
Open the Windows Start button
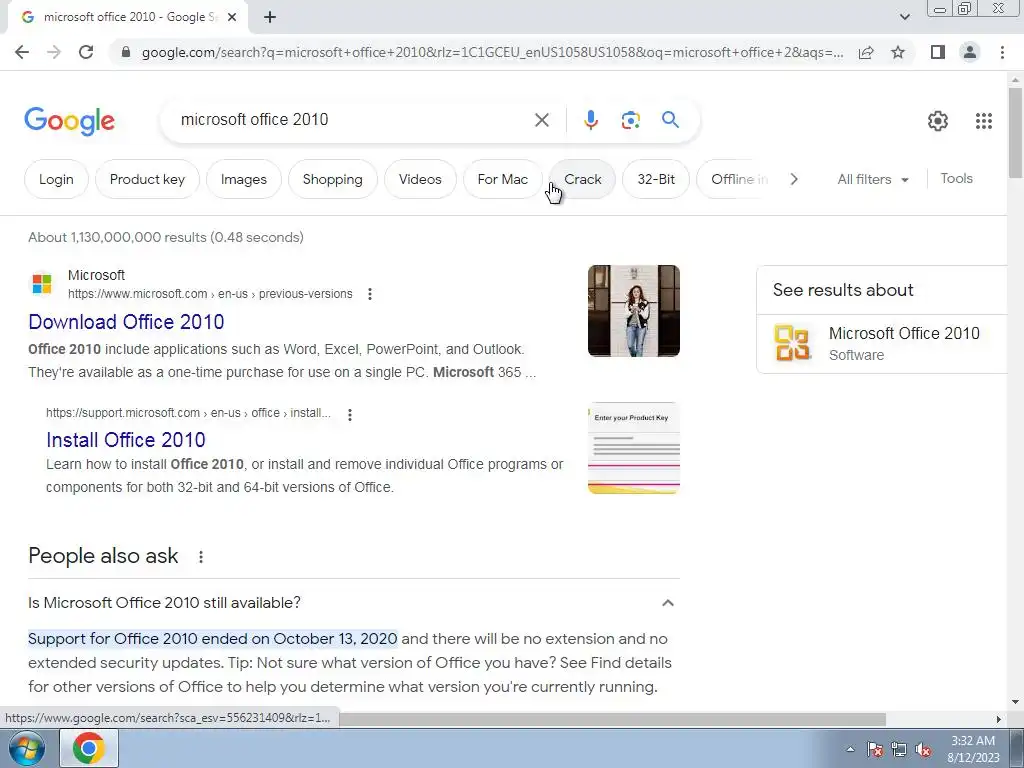[x=26, y=748]
